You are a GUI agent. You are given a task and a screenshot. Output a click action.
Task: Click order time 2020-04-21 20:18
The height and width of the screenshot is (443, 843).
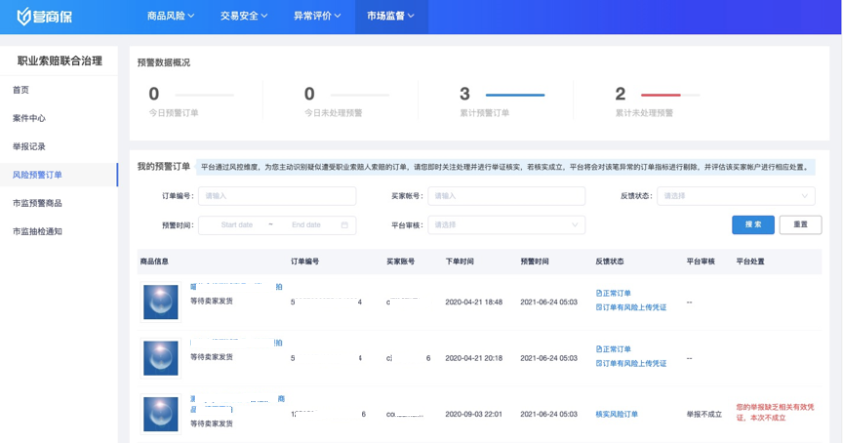[474, 358]
